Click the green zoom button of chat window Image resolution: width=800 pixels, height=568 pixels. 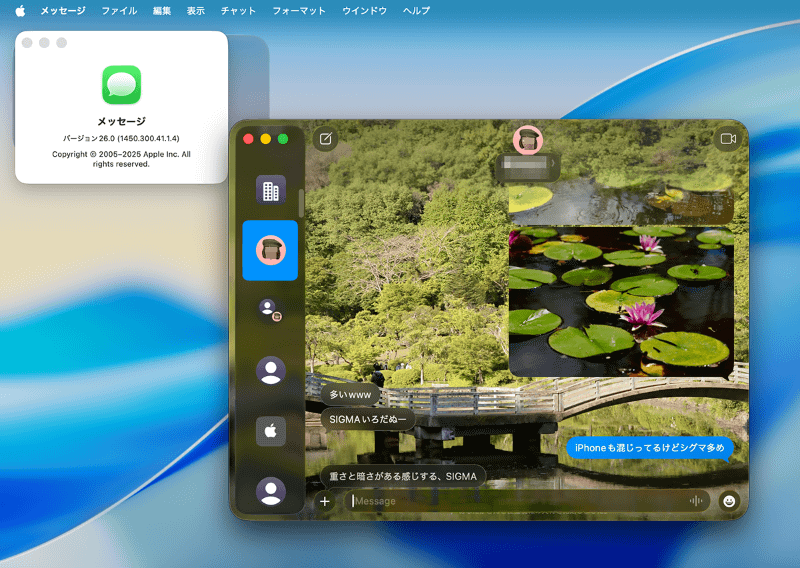pos(283,139)
